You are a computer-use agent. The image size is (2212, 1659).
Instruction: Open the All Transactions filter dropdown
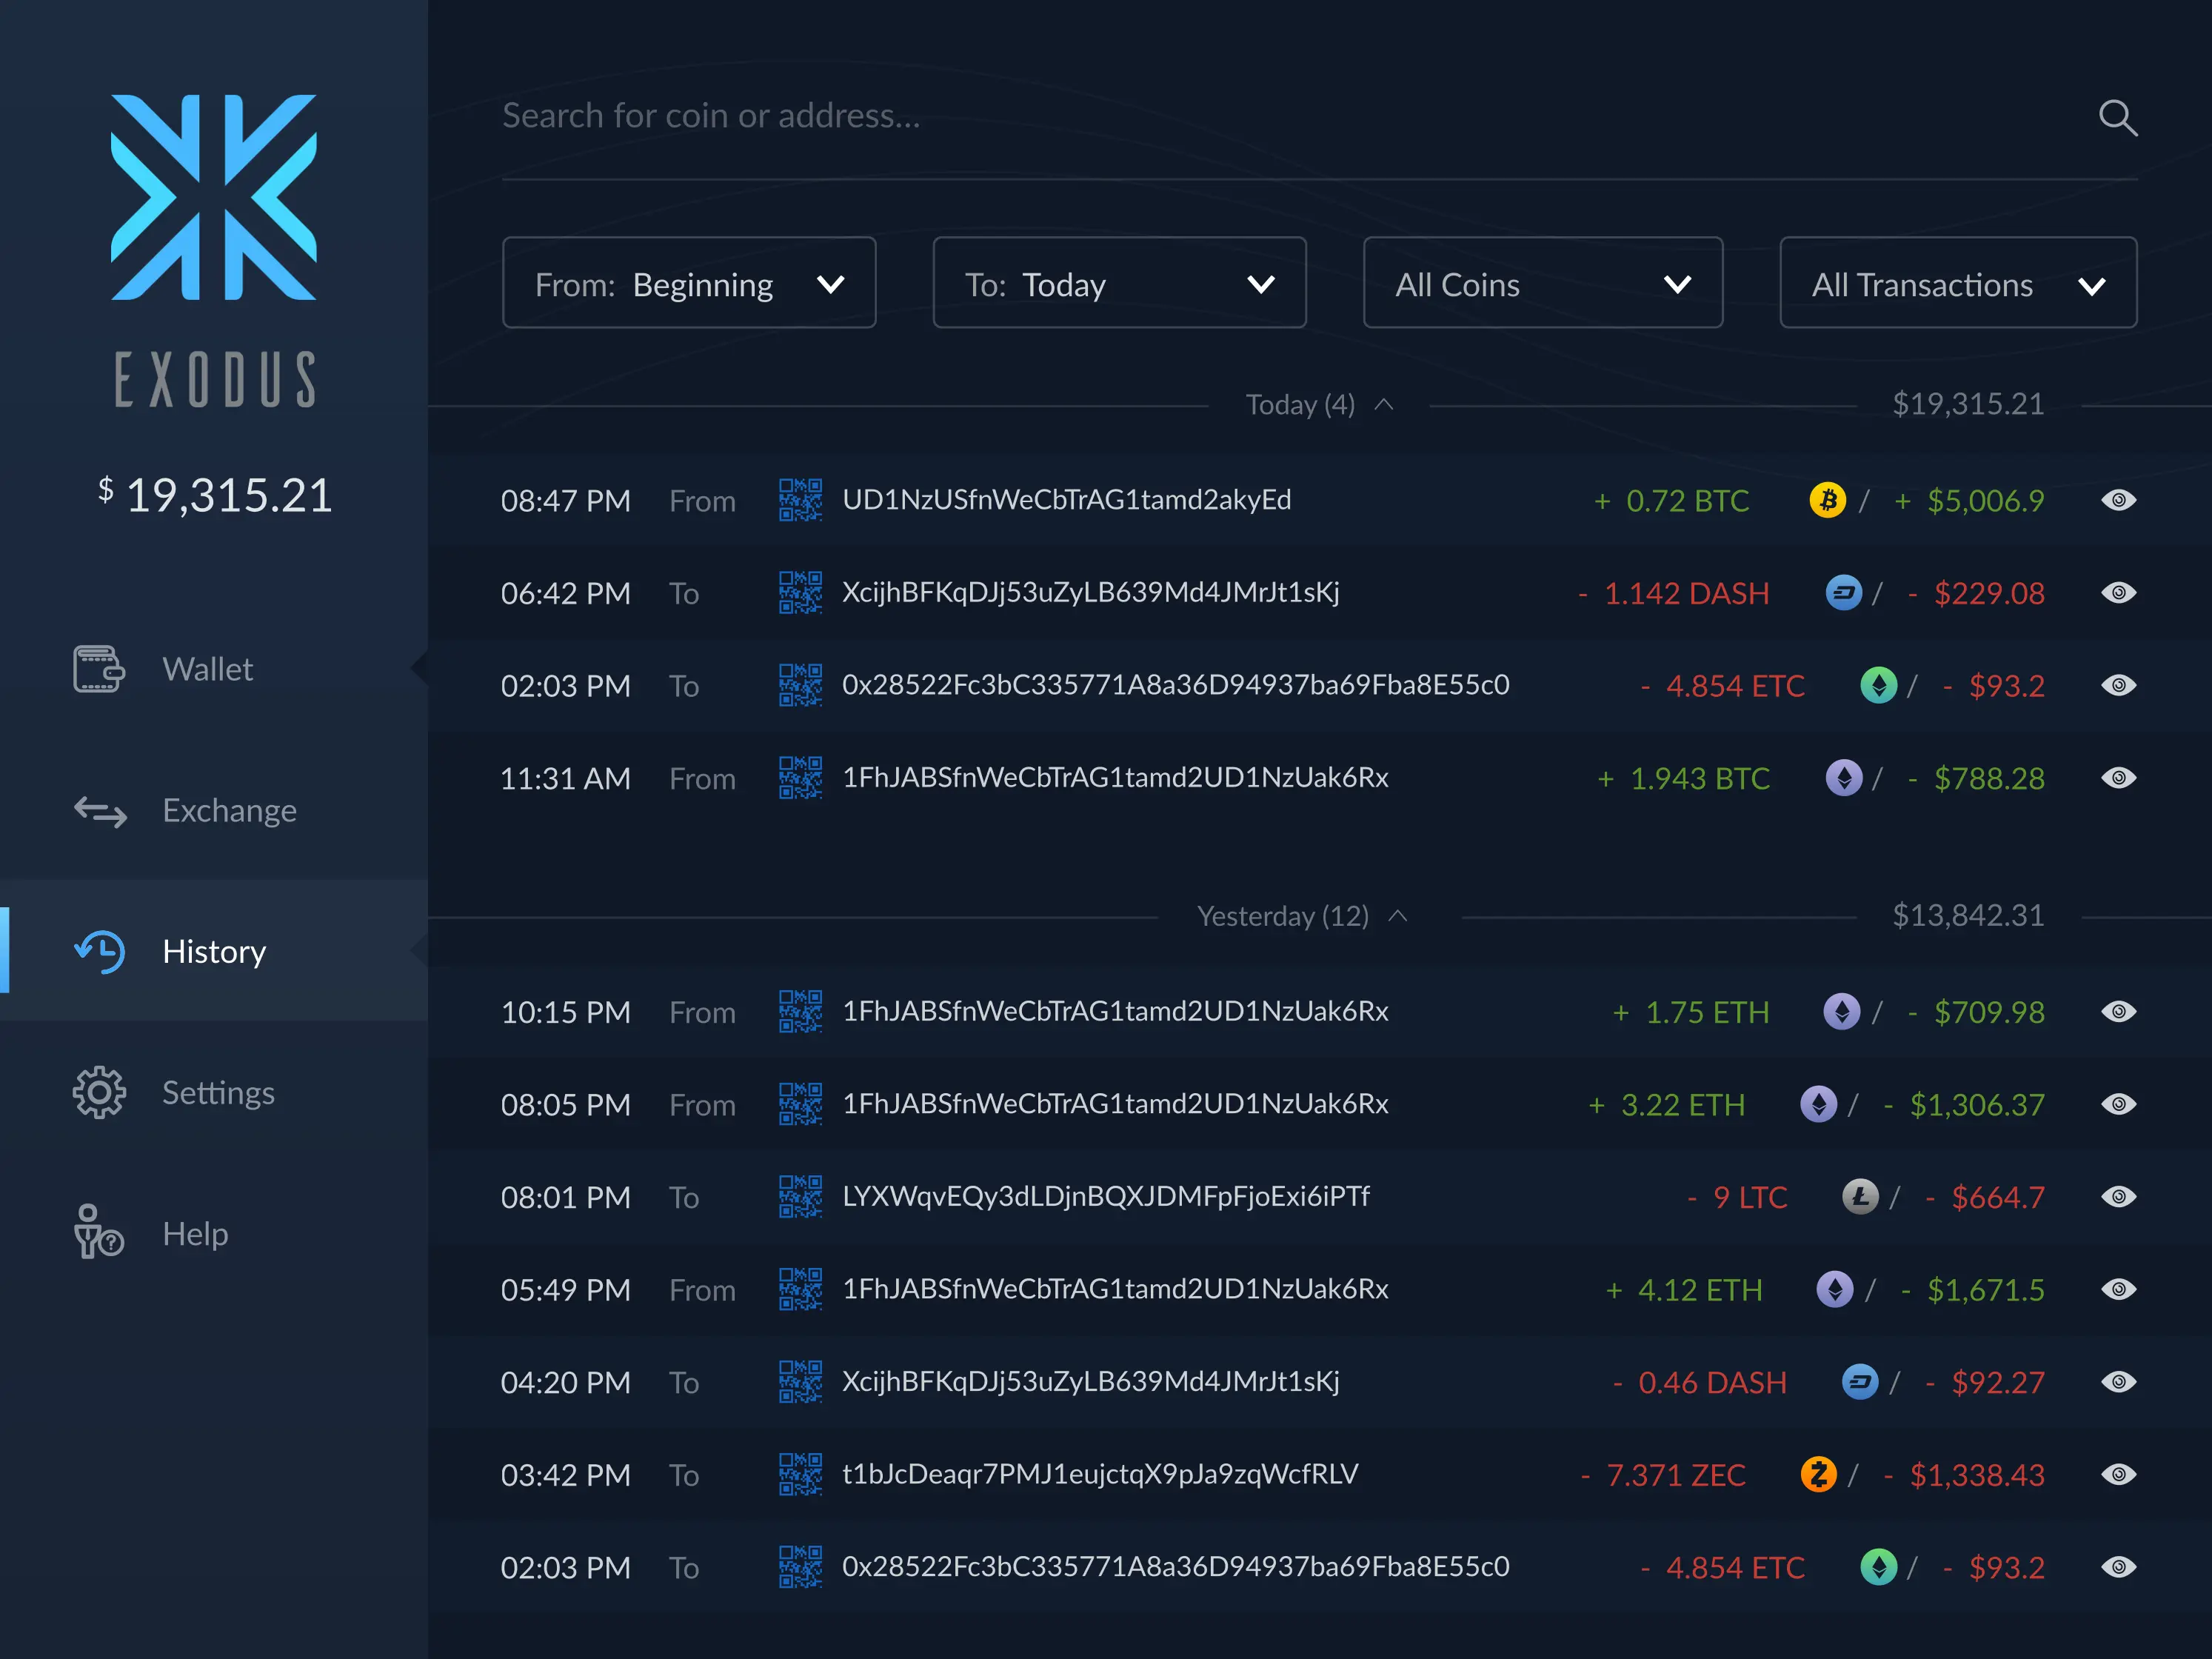tap(1958, 282)
